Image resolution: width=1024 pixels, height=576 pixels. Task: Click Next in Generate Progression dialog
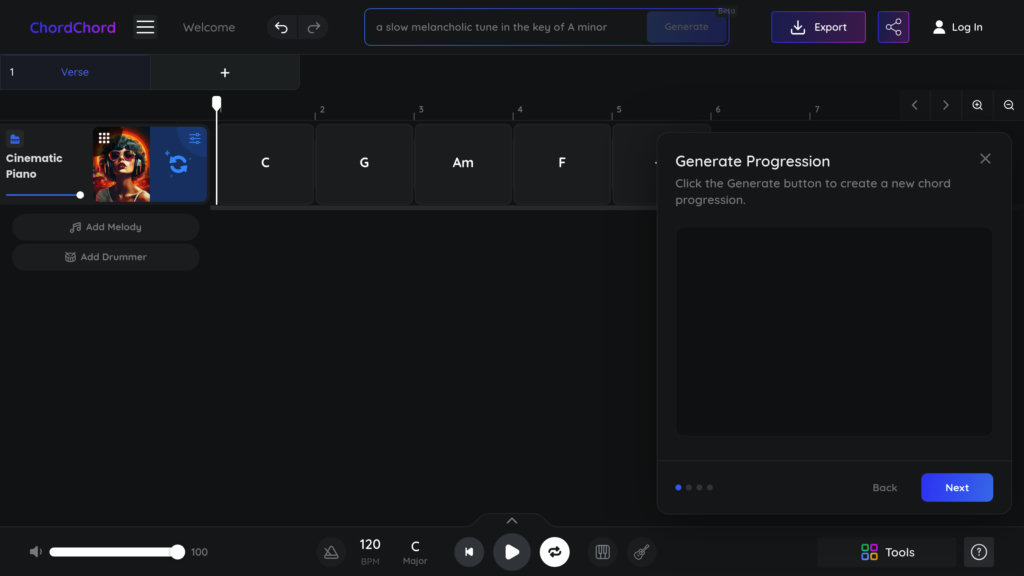point(956,488)
